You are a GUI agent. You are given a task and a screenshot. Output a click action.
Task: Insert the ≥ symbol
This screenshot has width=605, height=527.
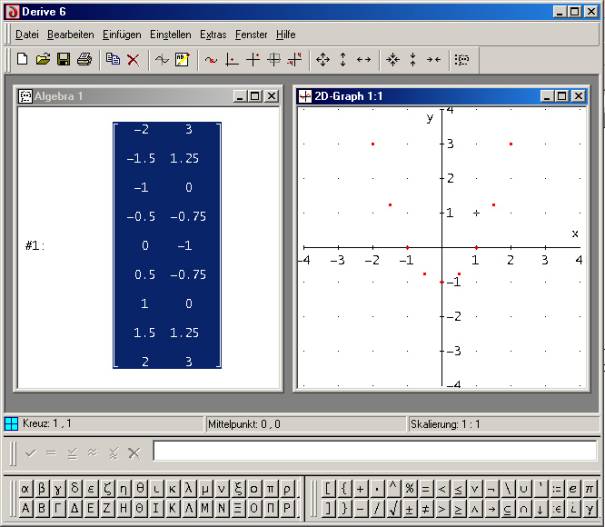458,508
